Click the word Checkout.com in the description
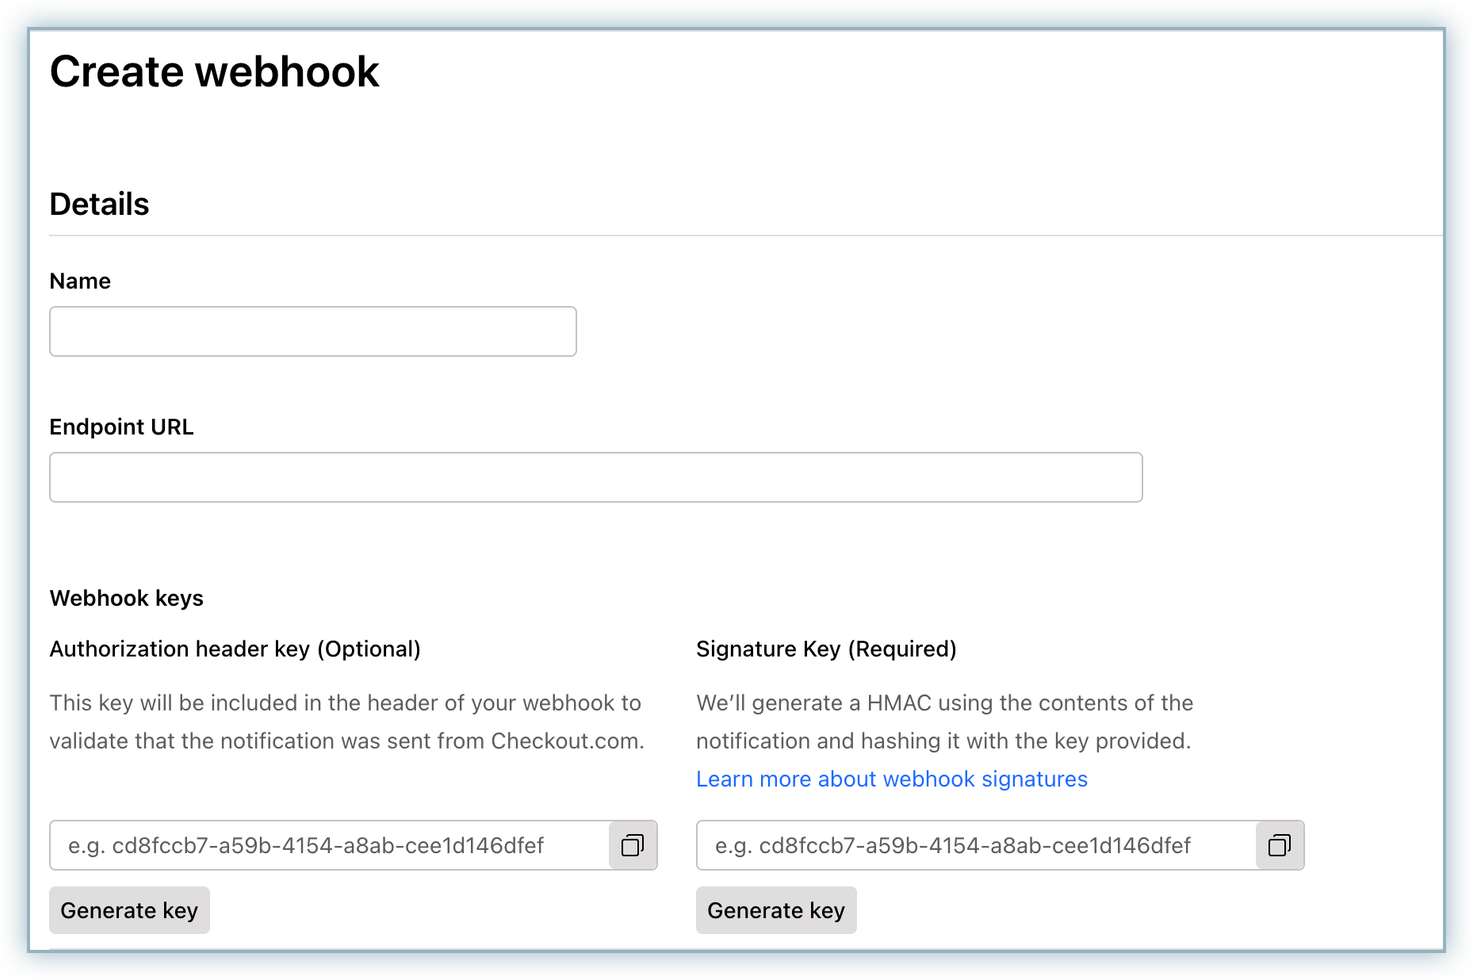 coord(566,742)
